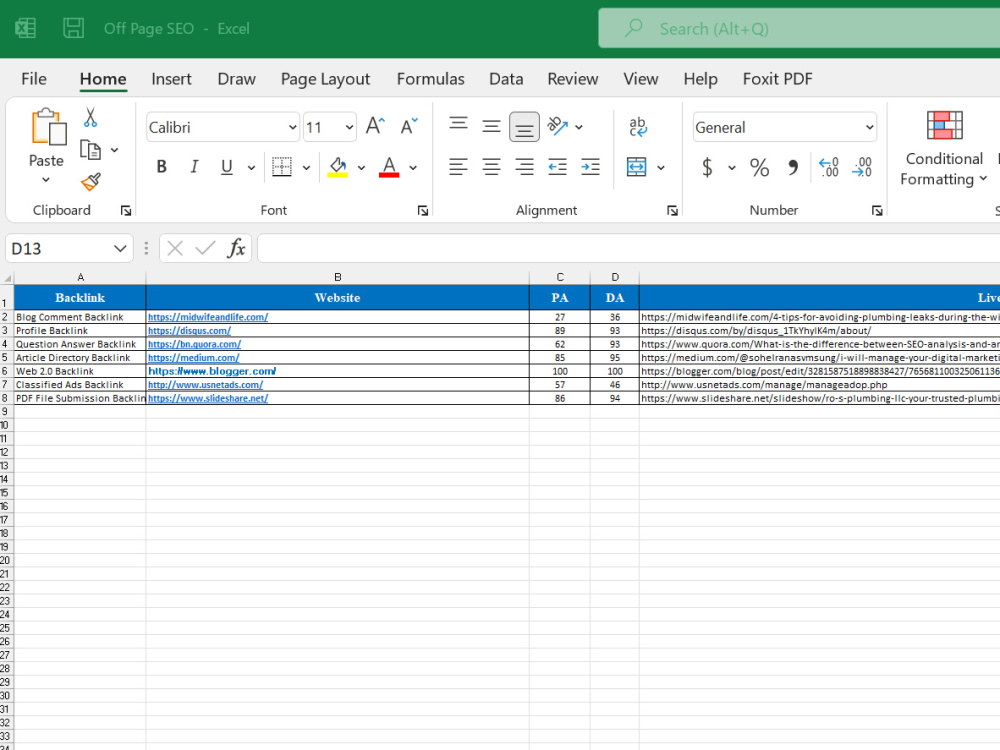Open the Foxit PDF tab
Screen dimensions: 1000x750
[777, 79]
